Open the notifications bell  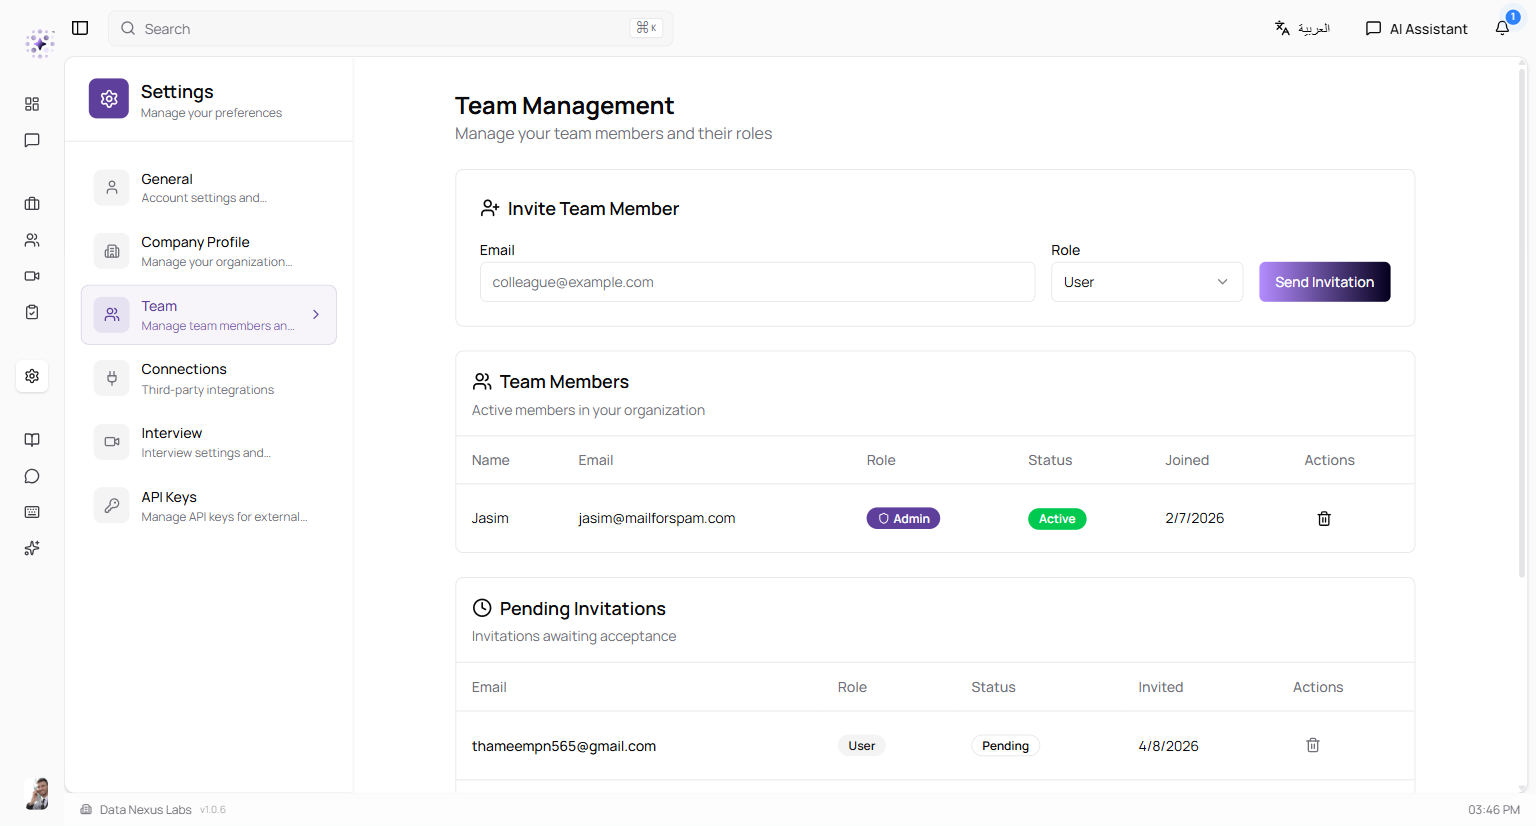click(1502, 28)
